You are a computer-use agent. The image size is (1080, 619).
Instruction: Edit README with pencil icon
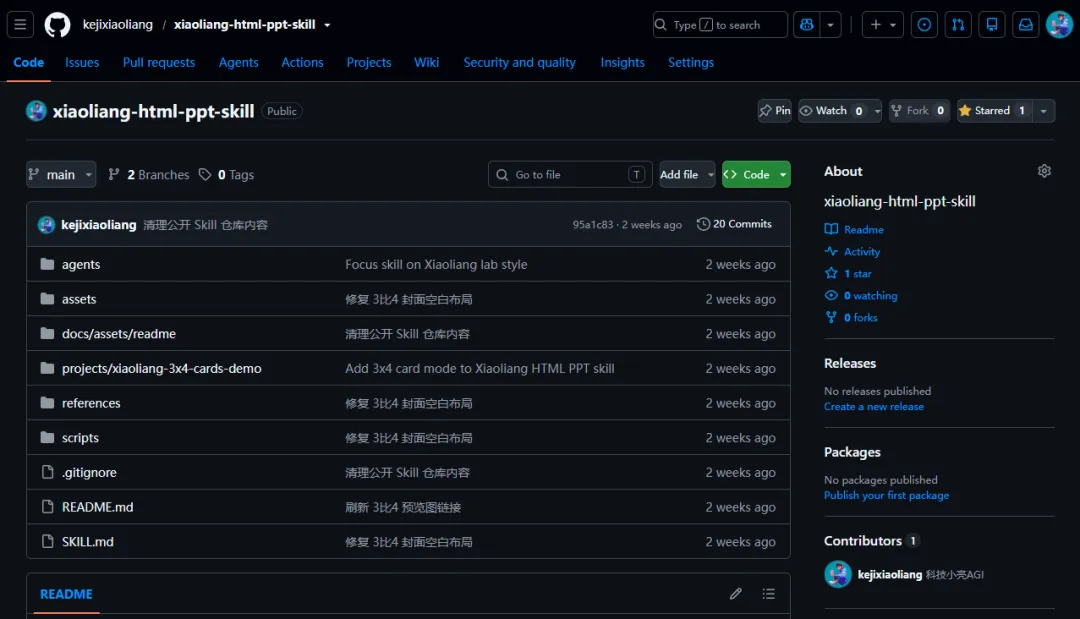coord(736,594)
